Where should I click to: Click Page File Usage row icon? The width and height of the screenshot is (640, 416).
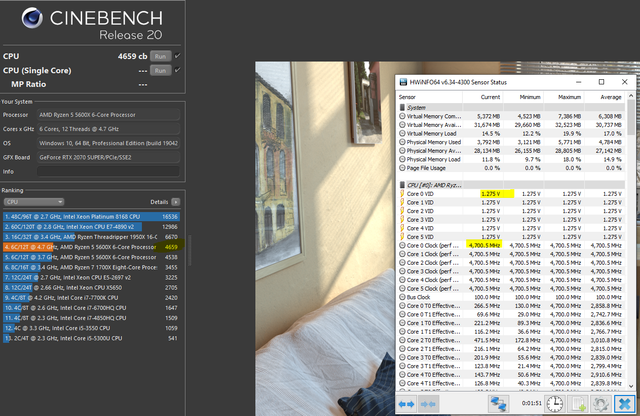(402, 168)
